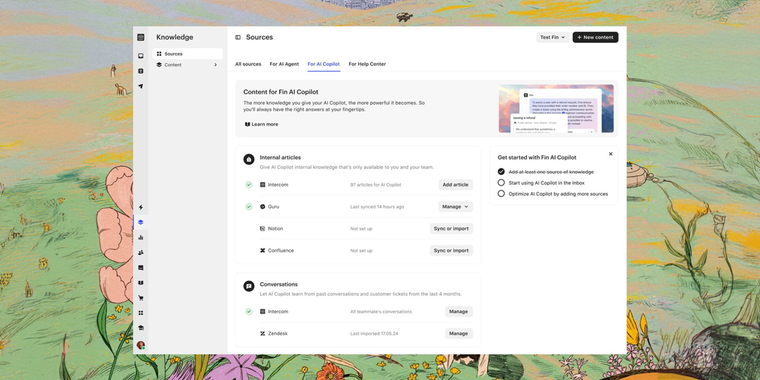Click 'Last synced 14 hours ago' text

377,206
